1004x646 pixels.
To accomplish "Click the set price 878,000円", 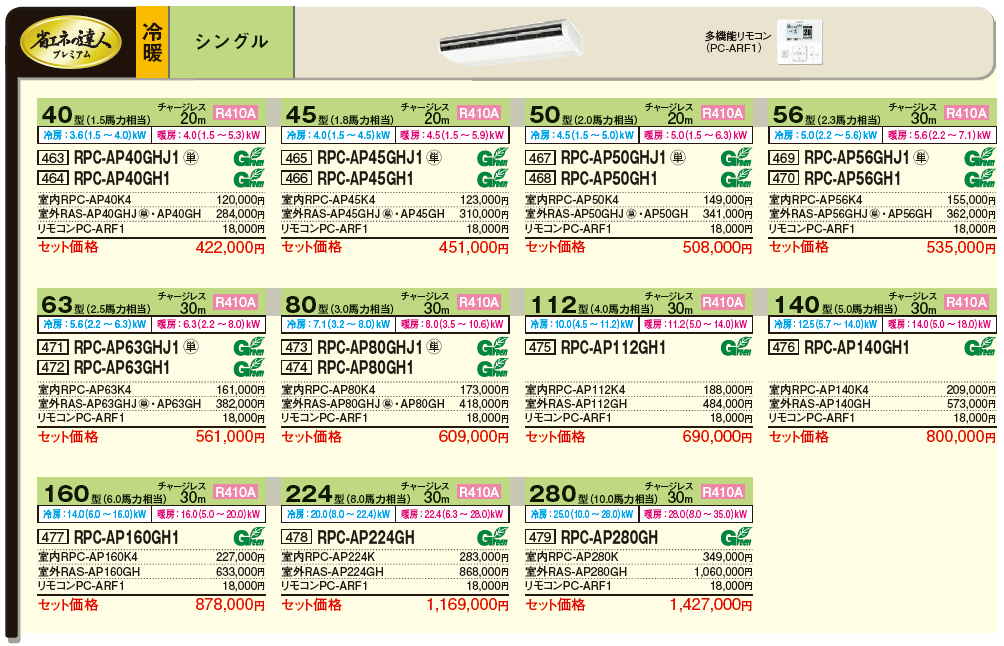I will 230,604.
